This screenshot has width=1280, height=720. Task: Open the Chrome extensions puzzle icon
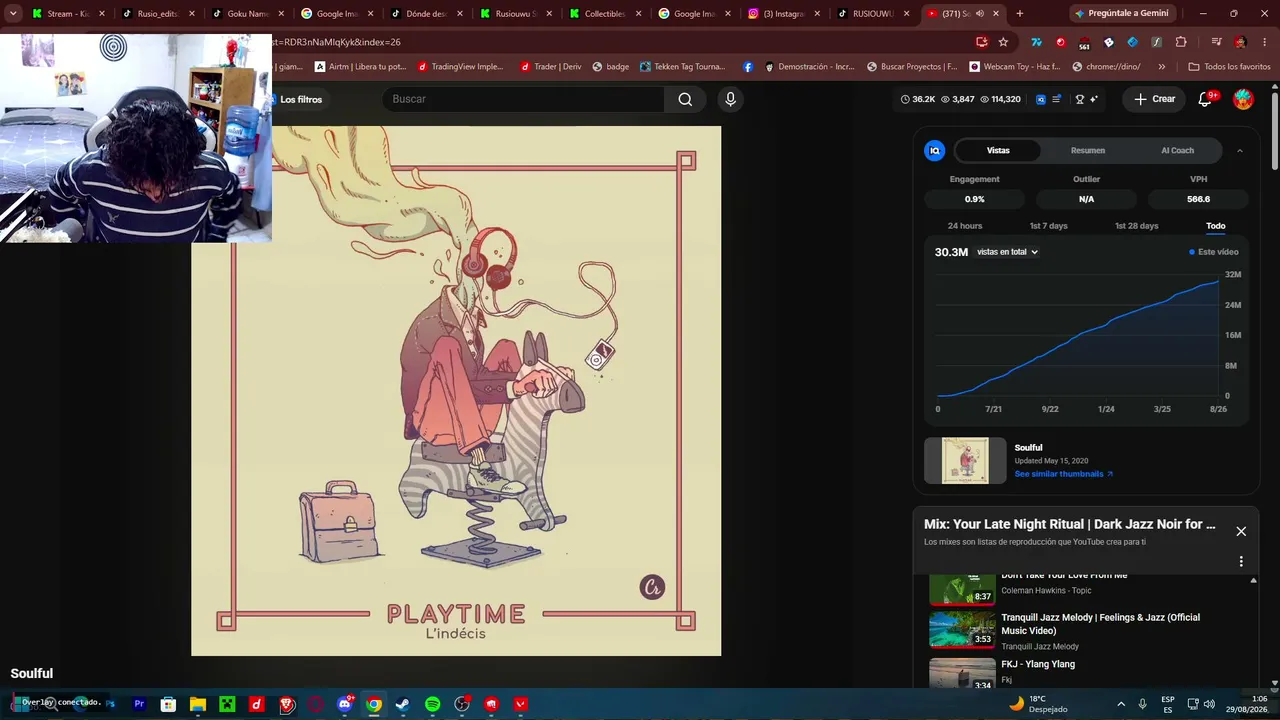[1181, 42]
